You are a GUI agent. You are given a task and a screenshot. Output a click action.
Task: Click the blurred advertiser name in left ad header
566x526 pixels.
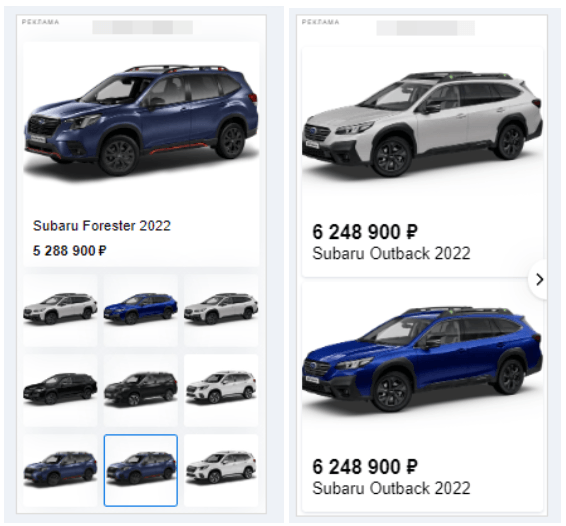pyautogui.click(x=142, y=27)
